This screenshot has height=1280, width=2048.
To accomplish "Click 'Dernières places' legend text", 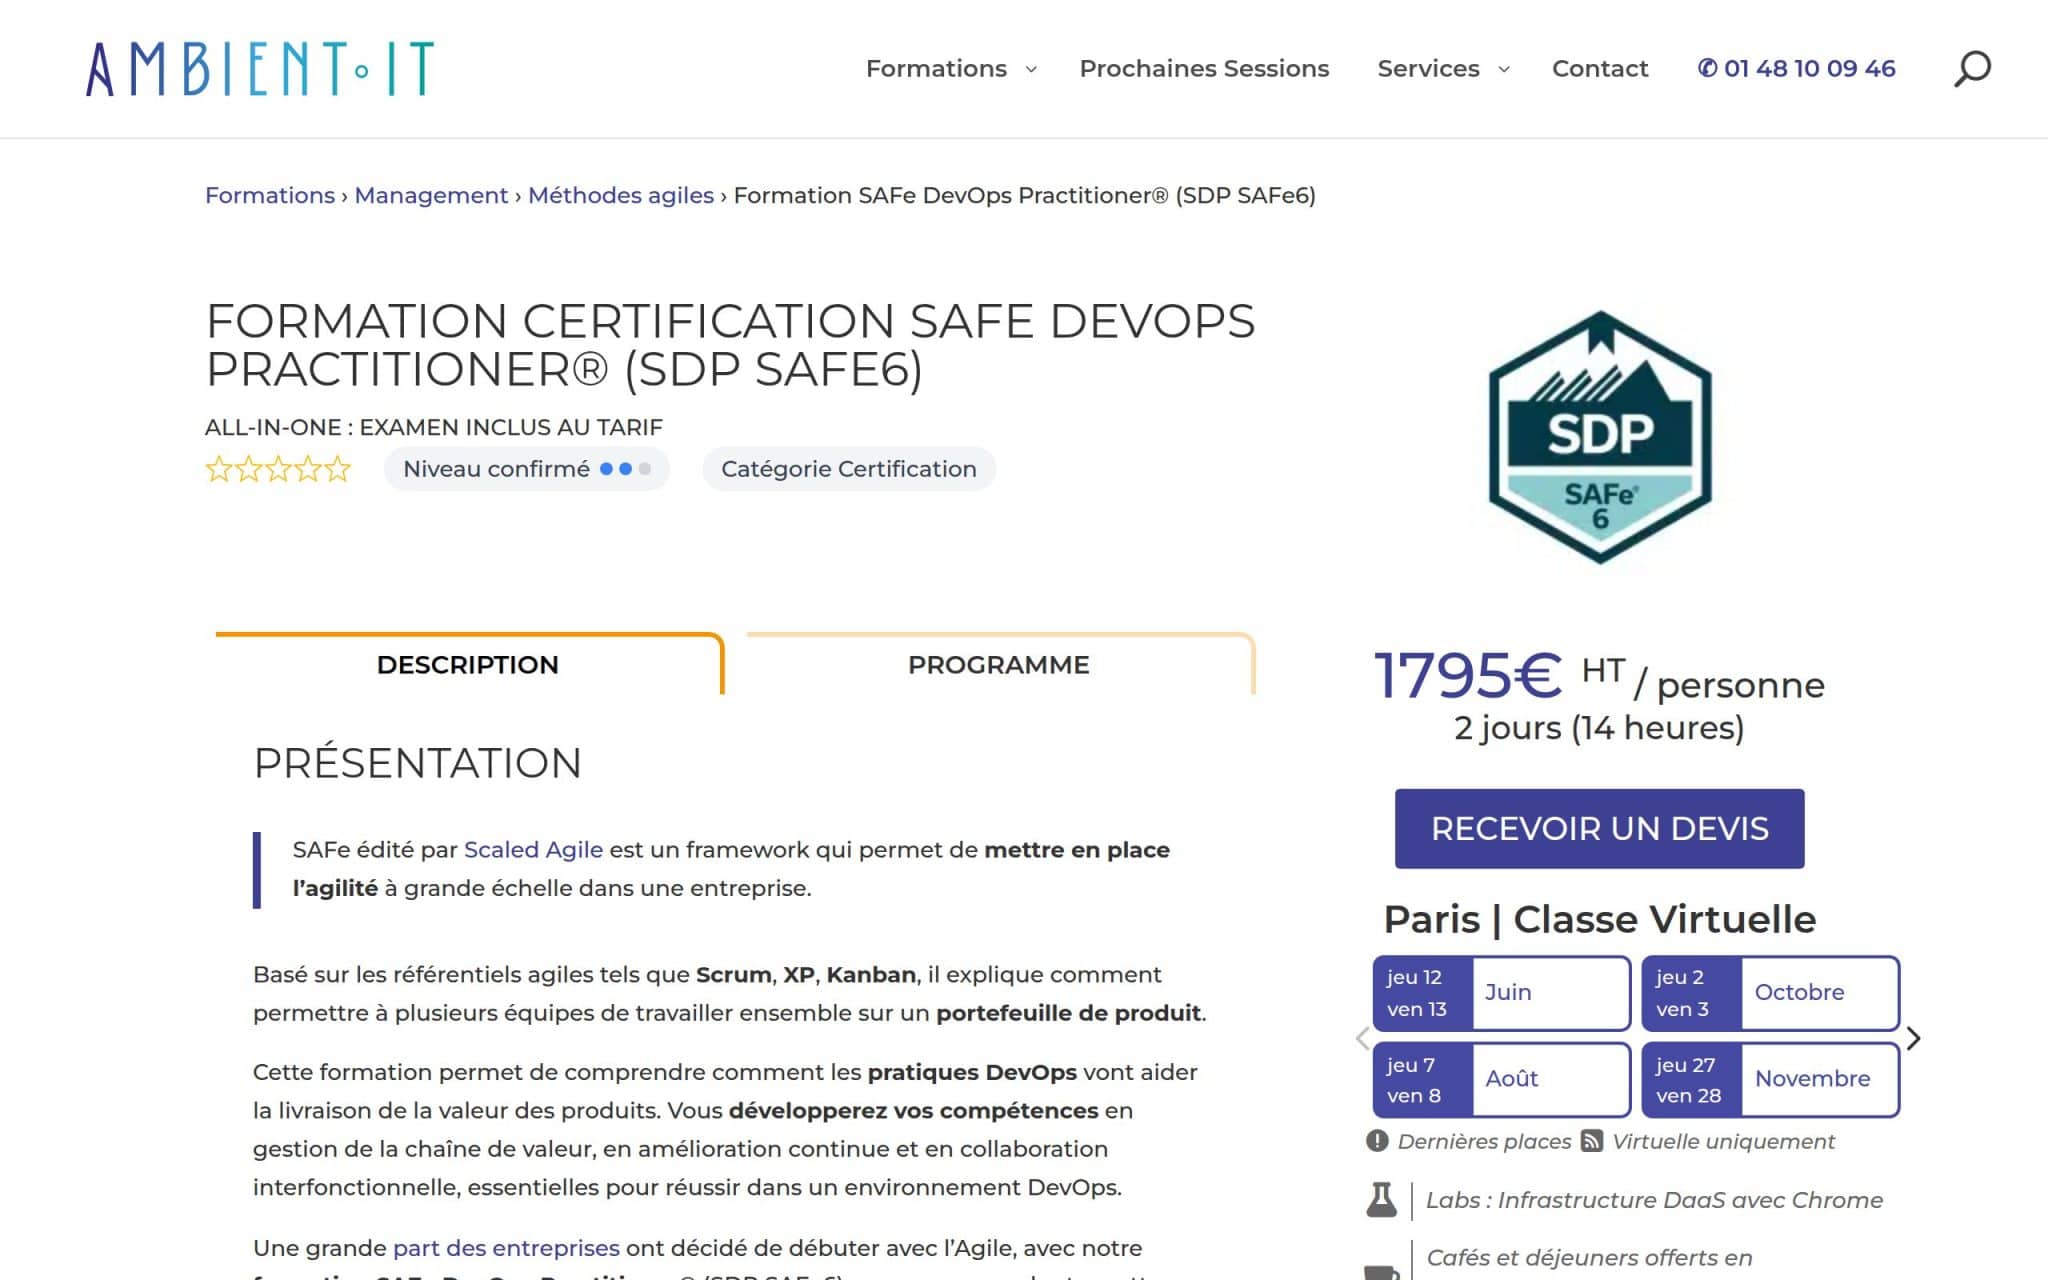I will (x=1484, y=1141).
